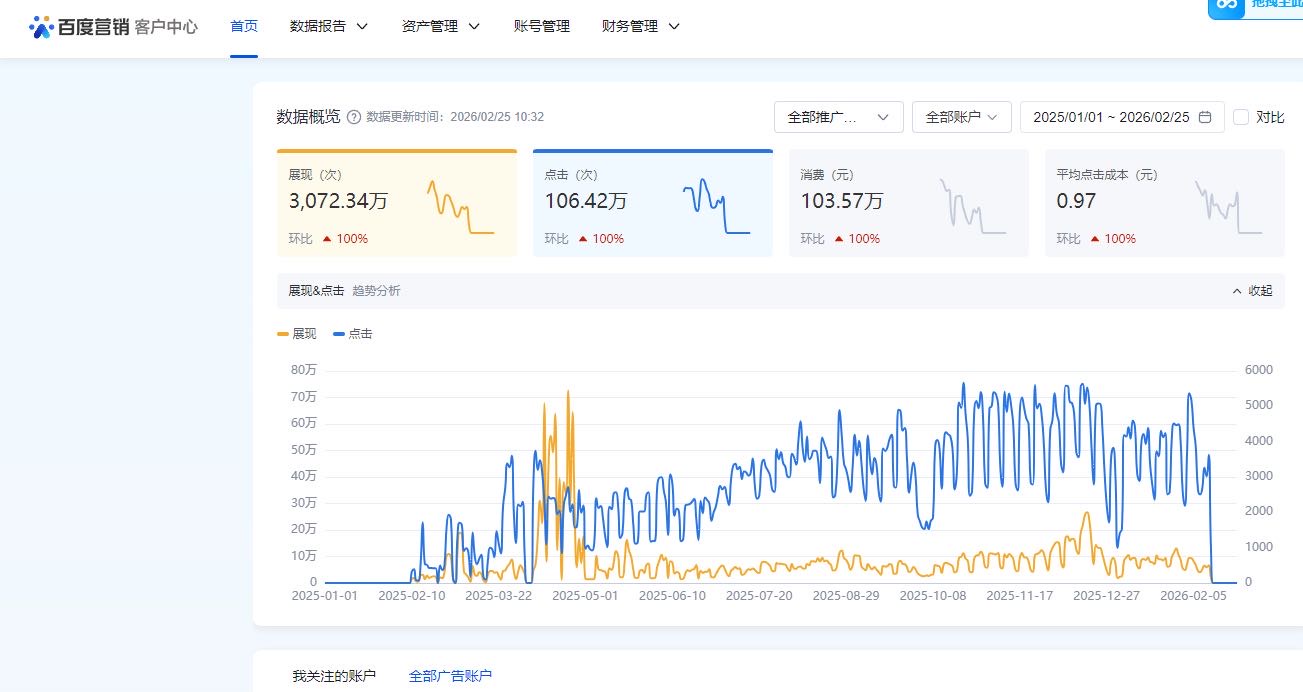This screenshot has width=1303, height=692.
Task: Click the date range 2025/01/01 ~ 2026/02/25 field
Action: [x=1110, y=117]
